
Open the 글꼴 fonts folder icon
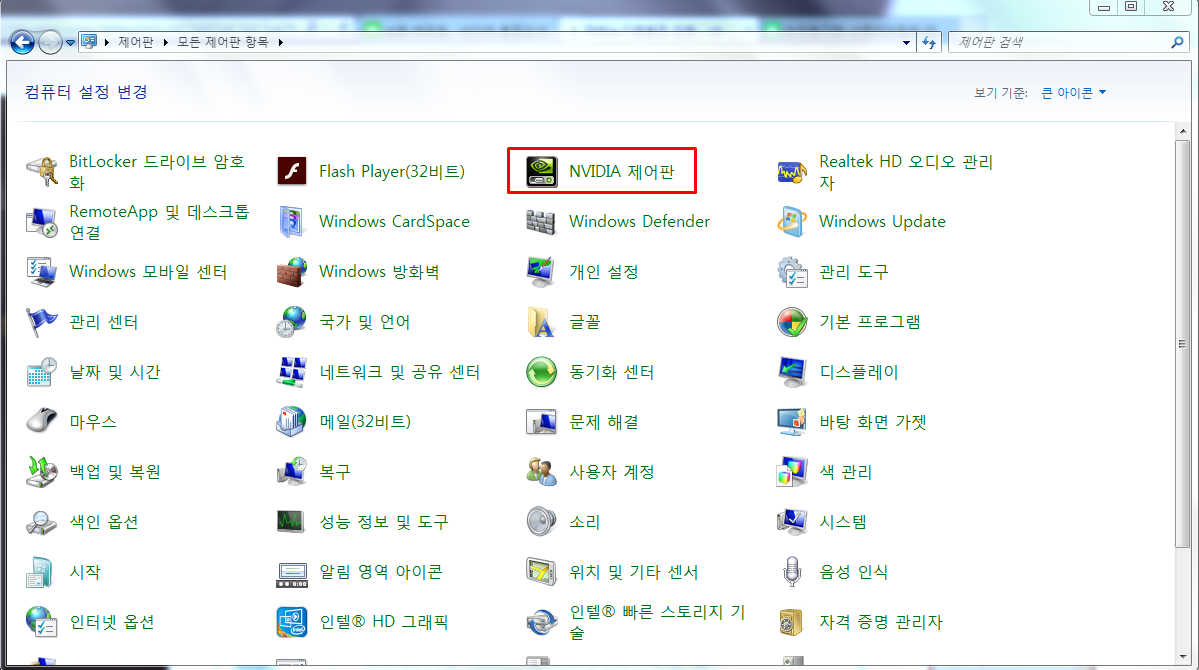tap(541, 322)
